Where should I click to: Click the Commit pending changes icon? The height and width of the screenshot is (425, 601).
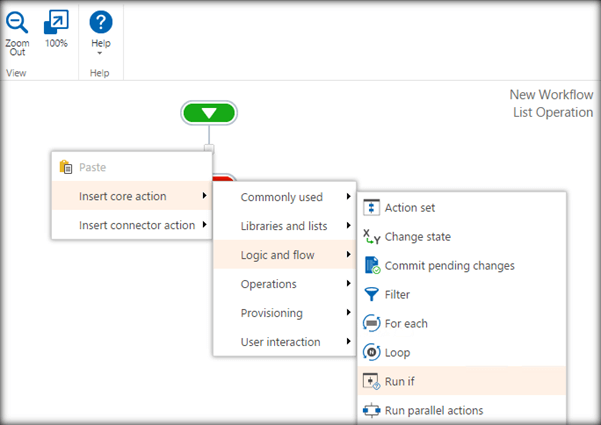coord(371,266)
